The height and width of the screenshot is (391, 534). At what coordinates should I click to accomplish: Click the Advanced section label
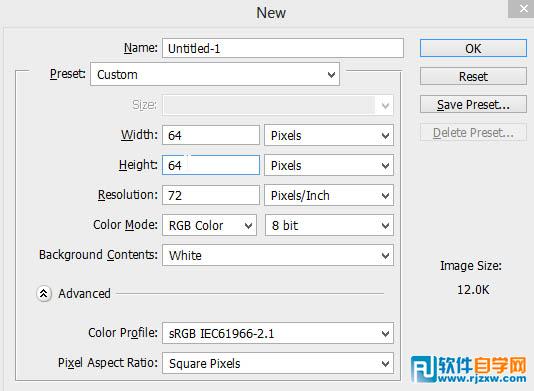coord(84,294)
